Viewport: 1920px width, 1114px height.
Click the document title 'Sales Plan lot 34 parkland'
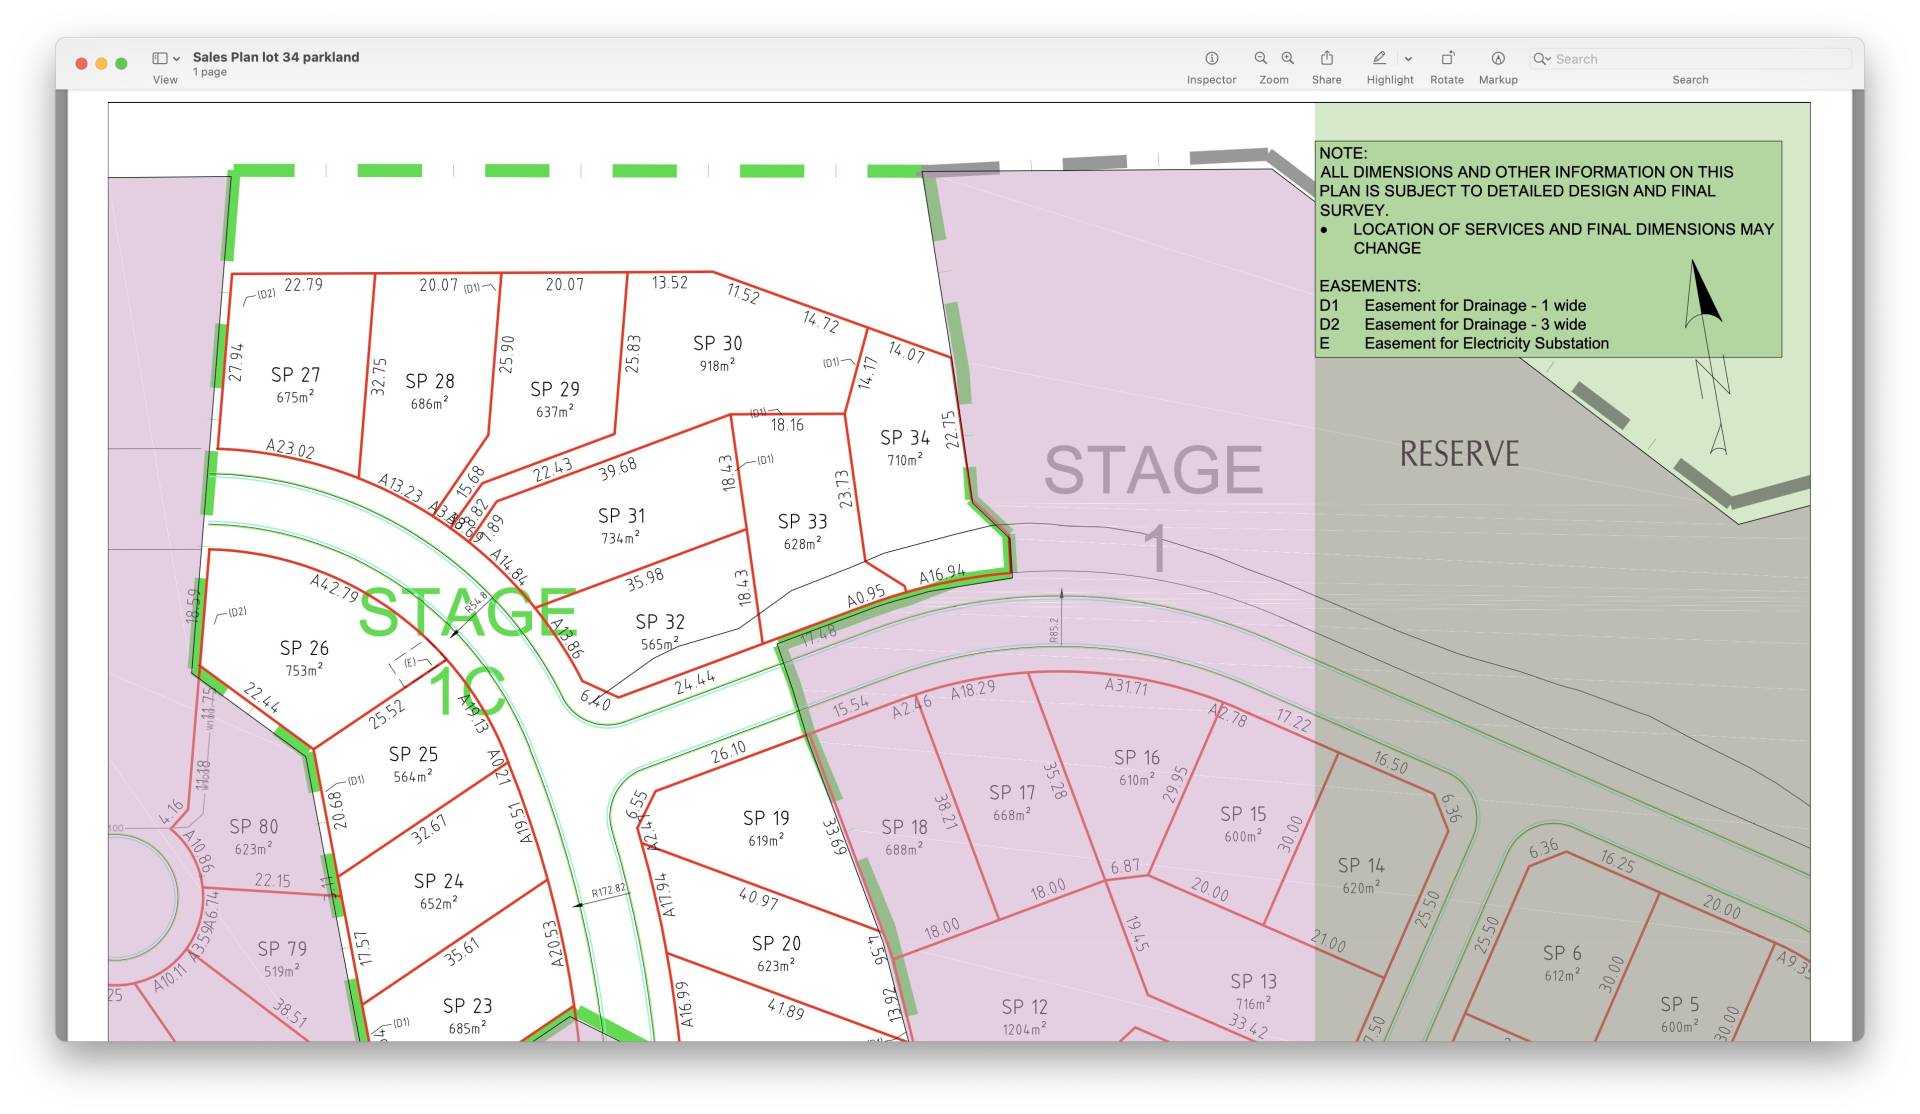pos(276,57)
